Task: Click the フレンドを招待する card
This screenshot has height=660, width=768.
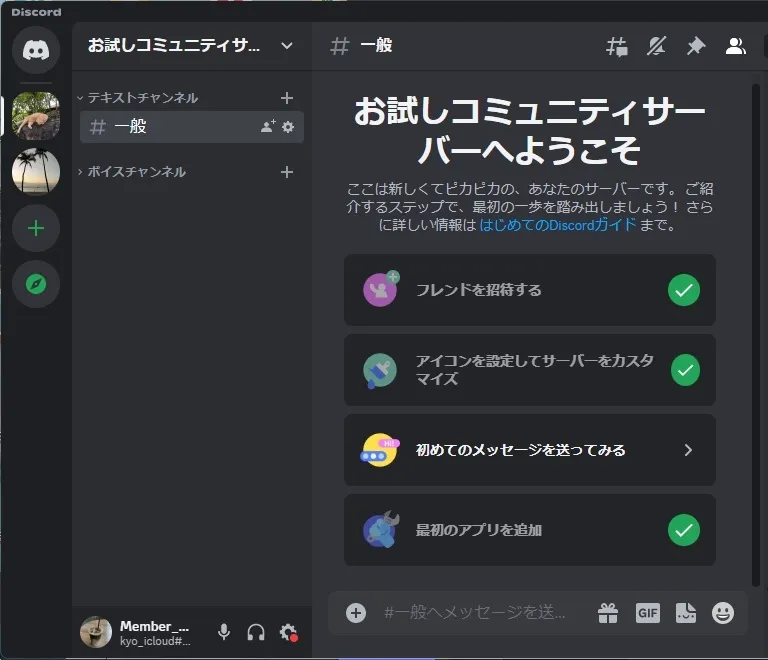Action: click(529, 290)
